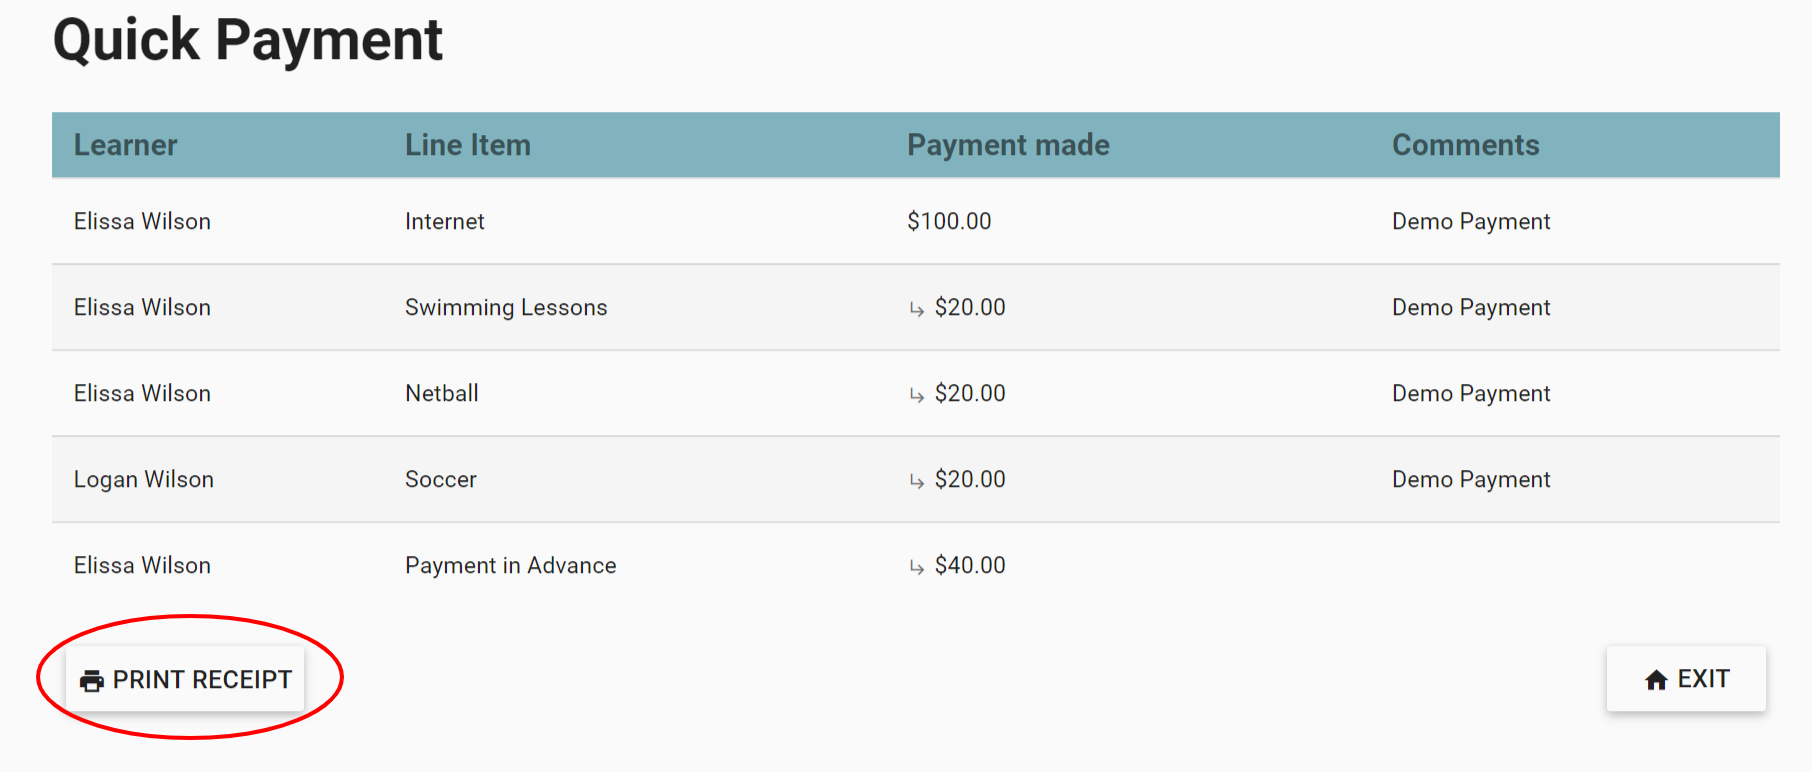Click the home icon inside the Exit button
Viewport: 1812px width, 772px height.
point(1657,679)
